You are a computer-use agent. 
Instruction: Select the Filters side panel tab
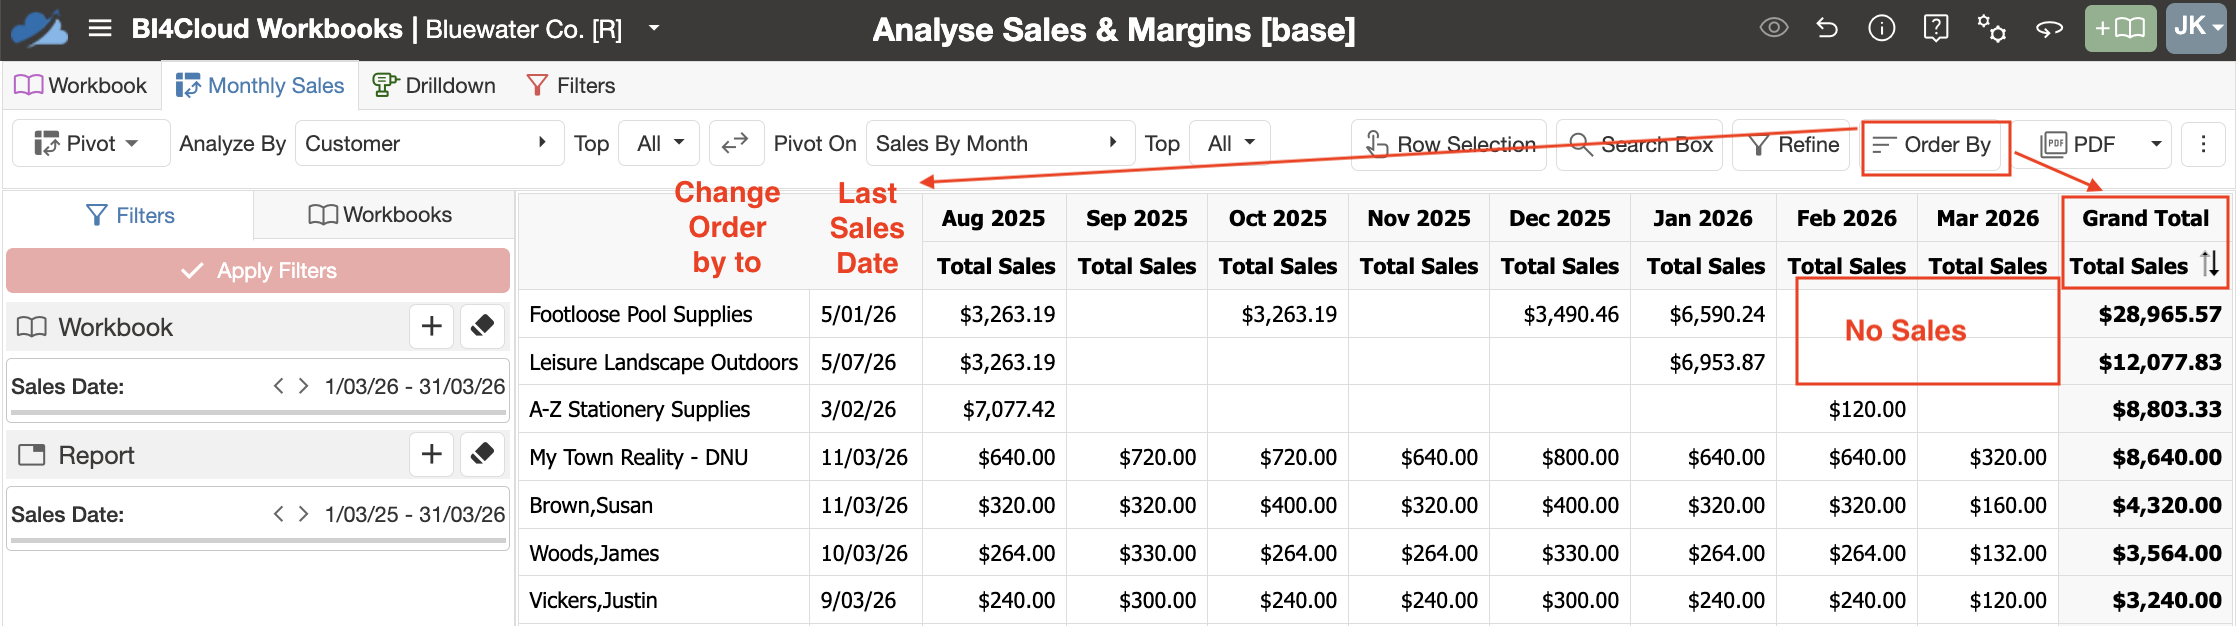click(130, 215)
